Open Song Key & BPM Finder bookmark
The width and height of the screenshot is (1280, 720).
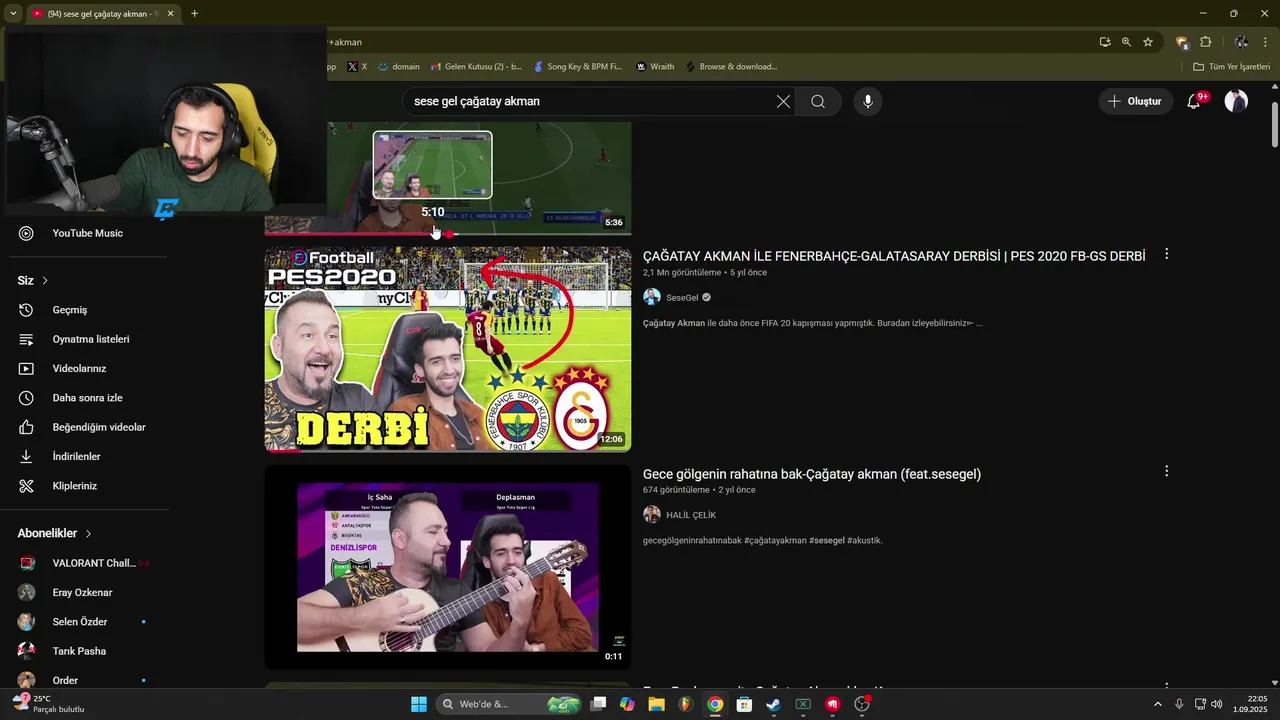point(578,67)
